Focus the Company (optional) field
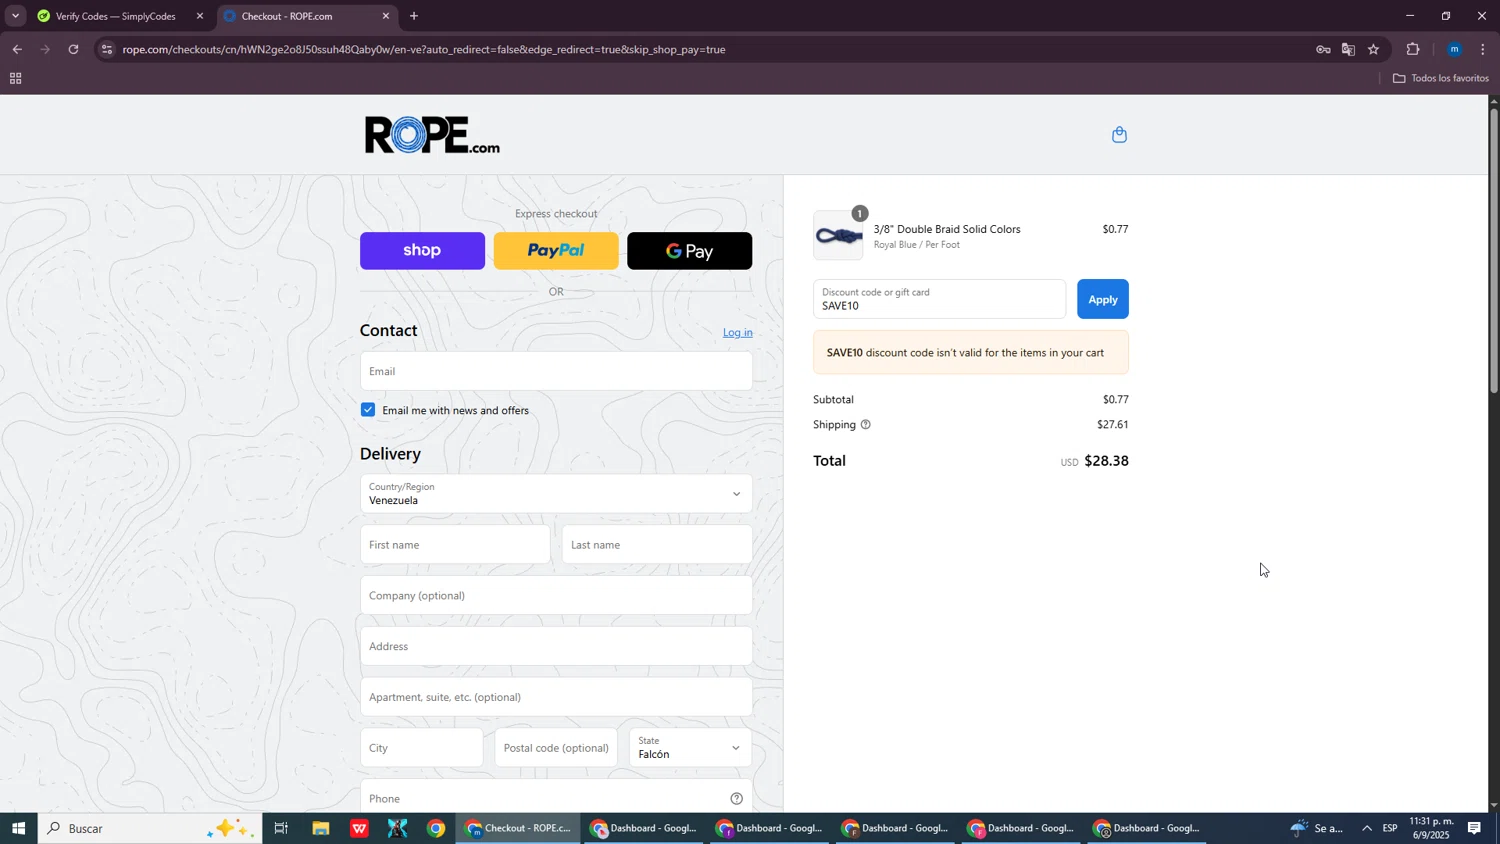 click(556, 596)
